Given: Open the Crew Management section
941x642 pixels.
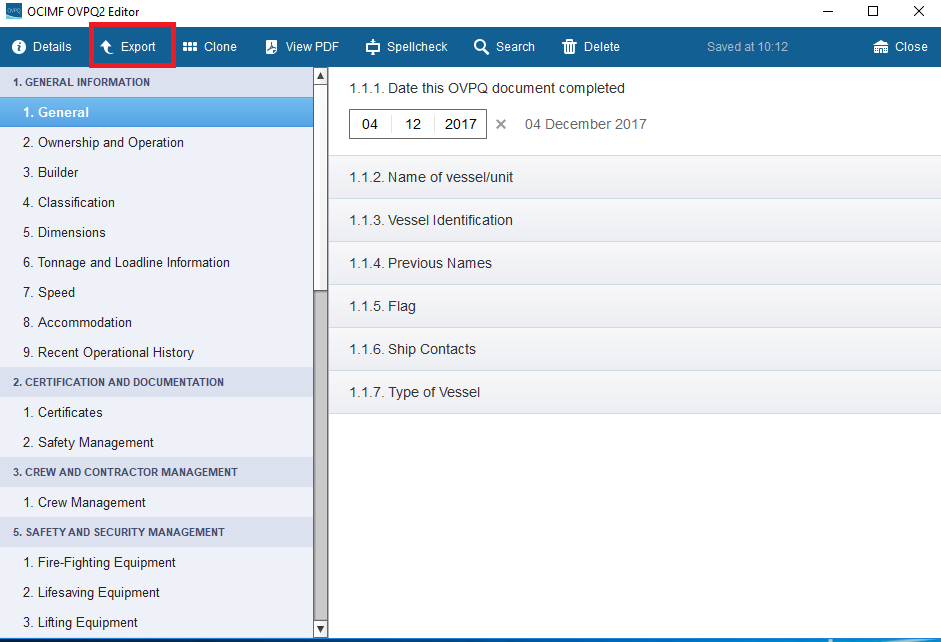Looking at the screenshot, I should click(x=156, y=502).
